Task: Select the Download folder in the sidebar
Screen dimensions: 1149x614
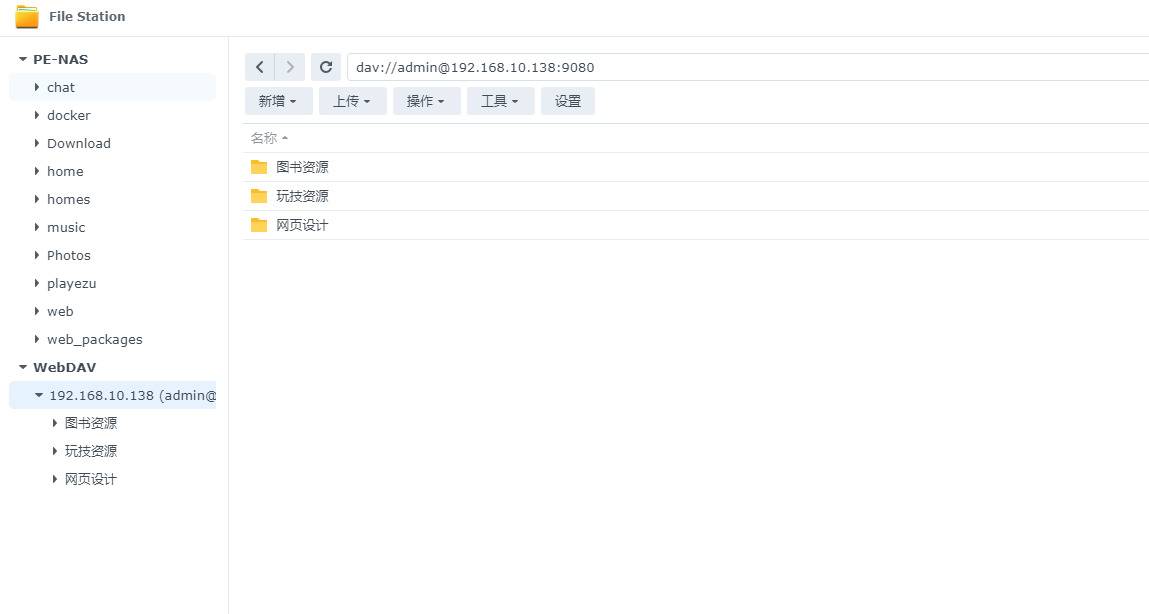Action: [78, 143]
